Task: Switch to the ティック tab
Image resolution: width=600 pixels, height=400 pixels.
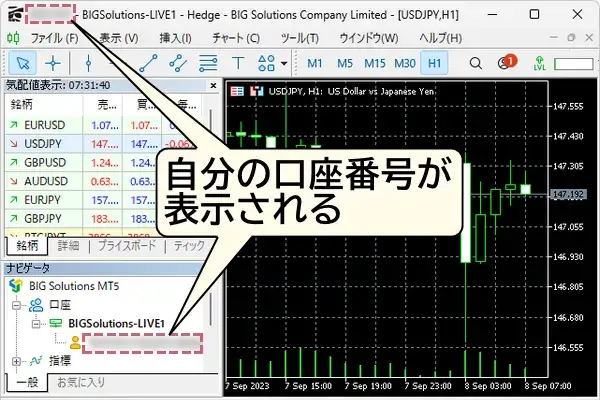Action: [189, 245]
